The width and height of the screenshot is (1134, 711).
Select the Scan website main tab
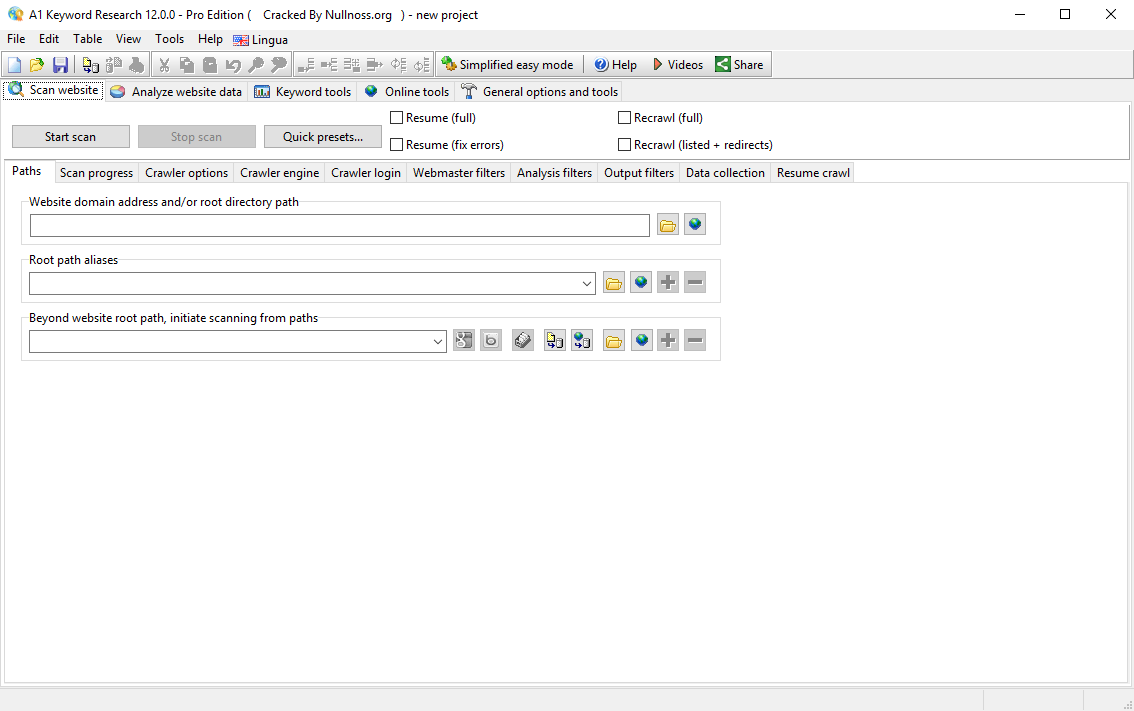tap(54, 90)
